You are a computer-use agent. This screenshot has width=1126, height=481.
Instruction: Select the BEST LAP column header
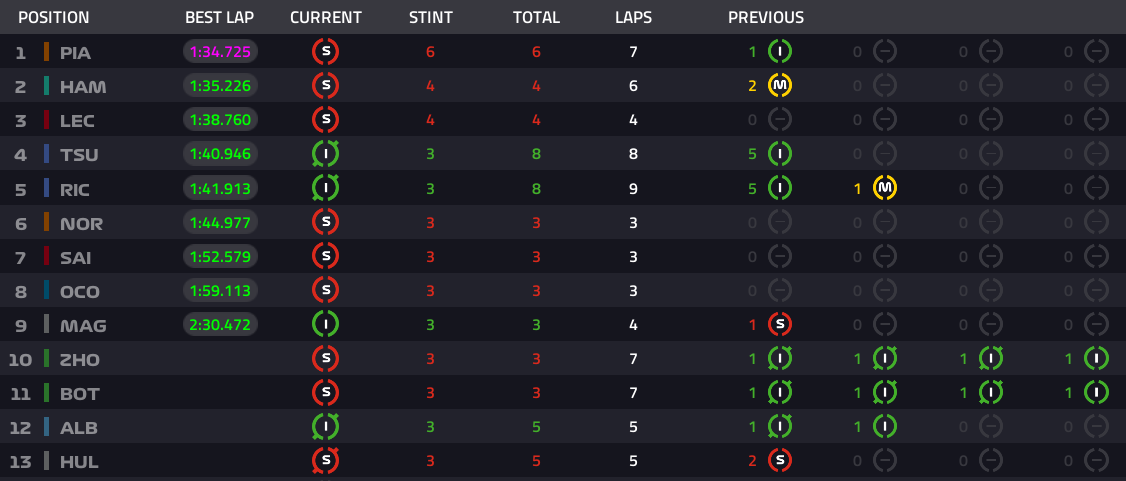pyautogui.click(x=220, y=17)
